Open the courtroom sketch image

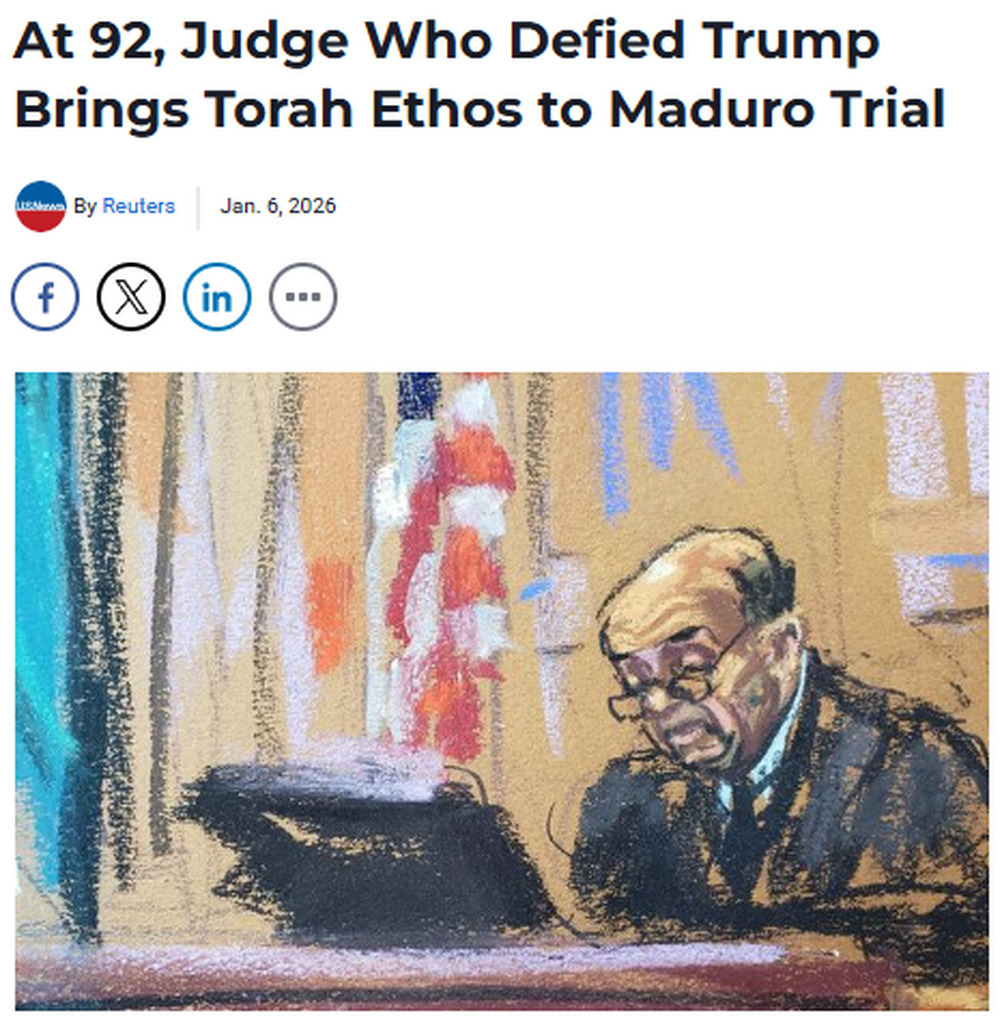[x=502, y=692]
